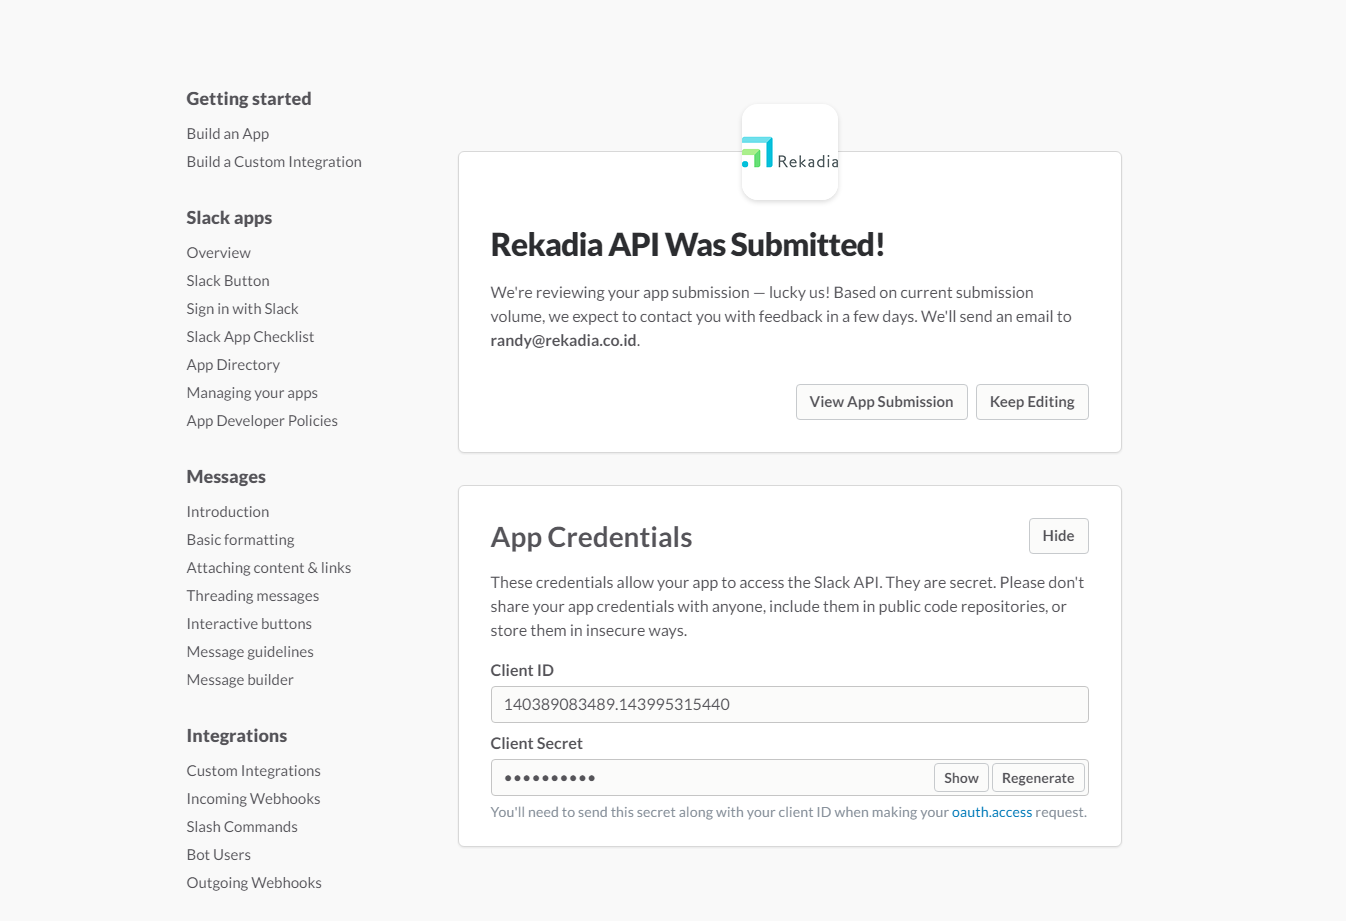Viewport: 1346px width, 921px height.
Task: Open the oauth.access link
Action: click(992, 812)
